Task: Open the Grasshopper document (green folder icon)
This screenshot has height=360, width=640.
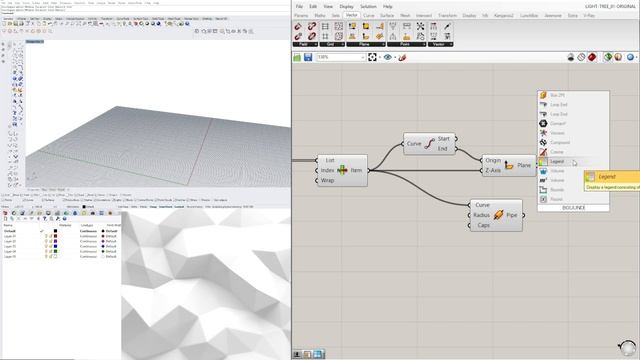Action: pos(297,57)
